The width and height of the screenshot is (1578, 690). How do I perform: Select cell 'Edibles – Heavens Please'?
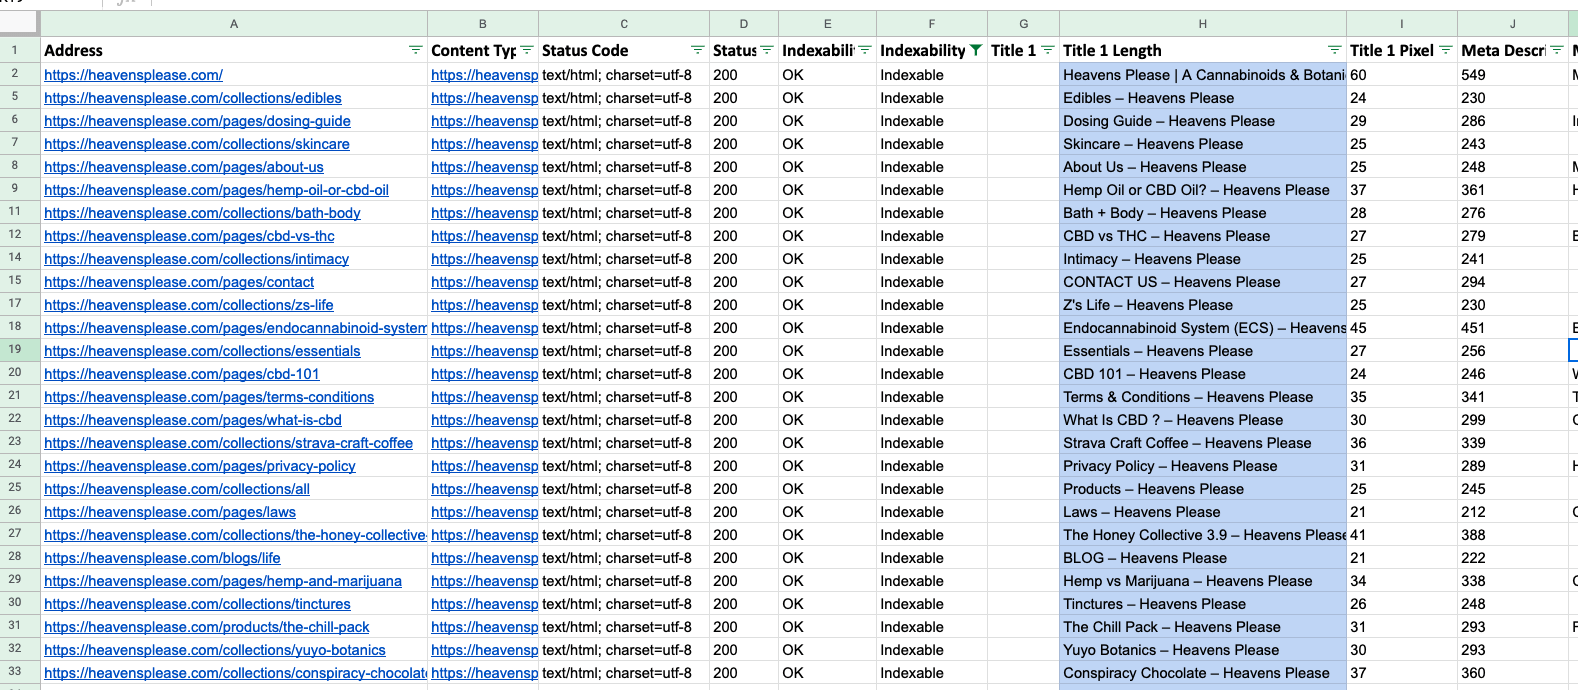1203,98
